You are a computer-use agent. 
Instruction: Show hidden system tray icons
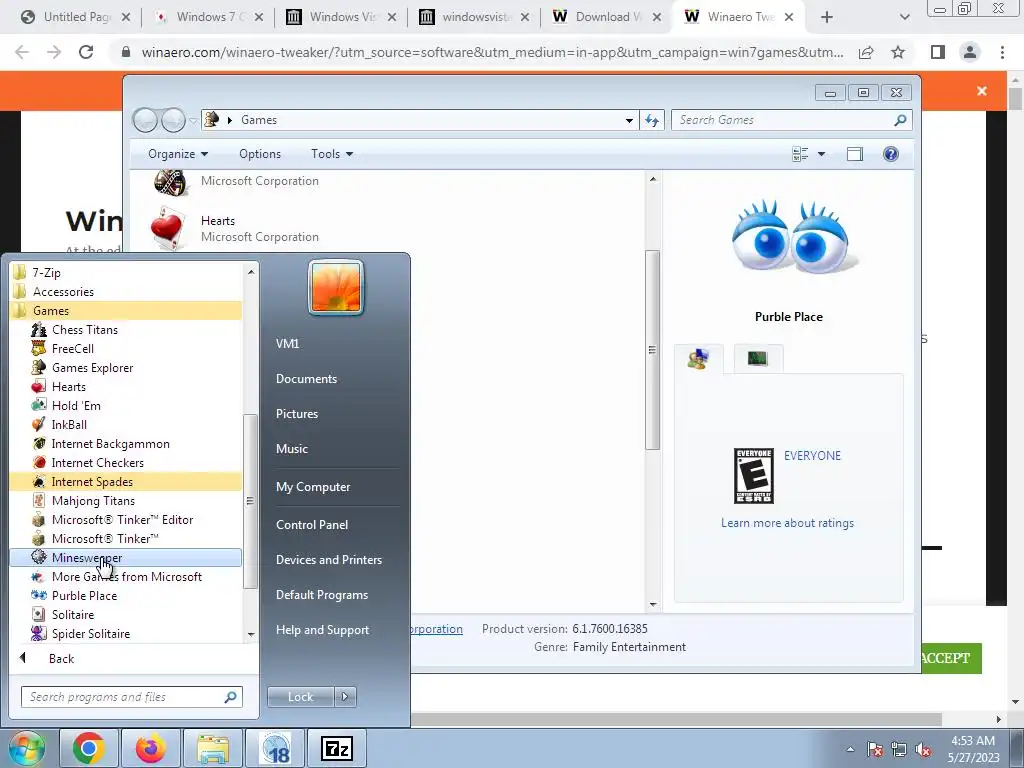pyautogui.click(x=850, y=749)
